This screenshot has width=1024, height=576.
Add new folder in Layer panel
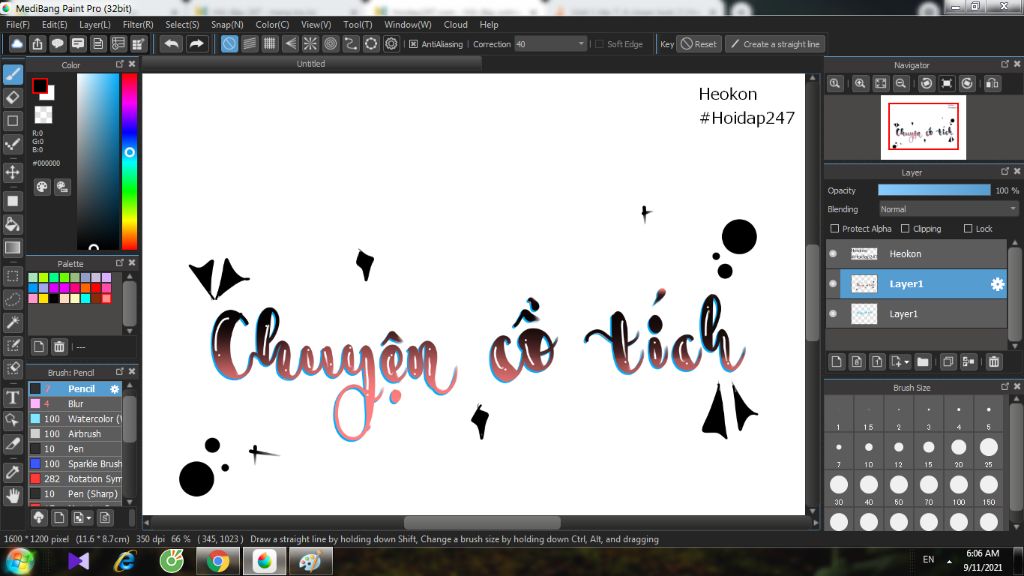923,362
